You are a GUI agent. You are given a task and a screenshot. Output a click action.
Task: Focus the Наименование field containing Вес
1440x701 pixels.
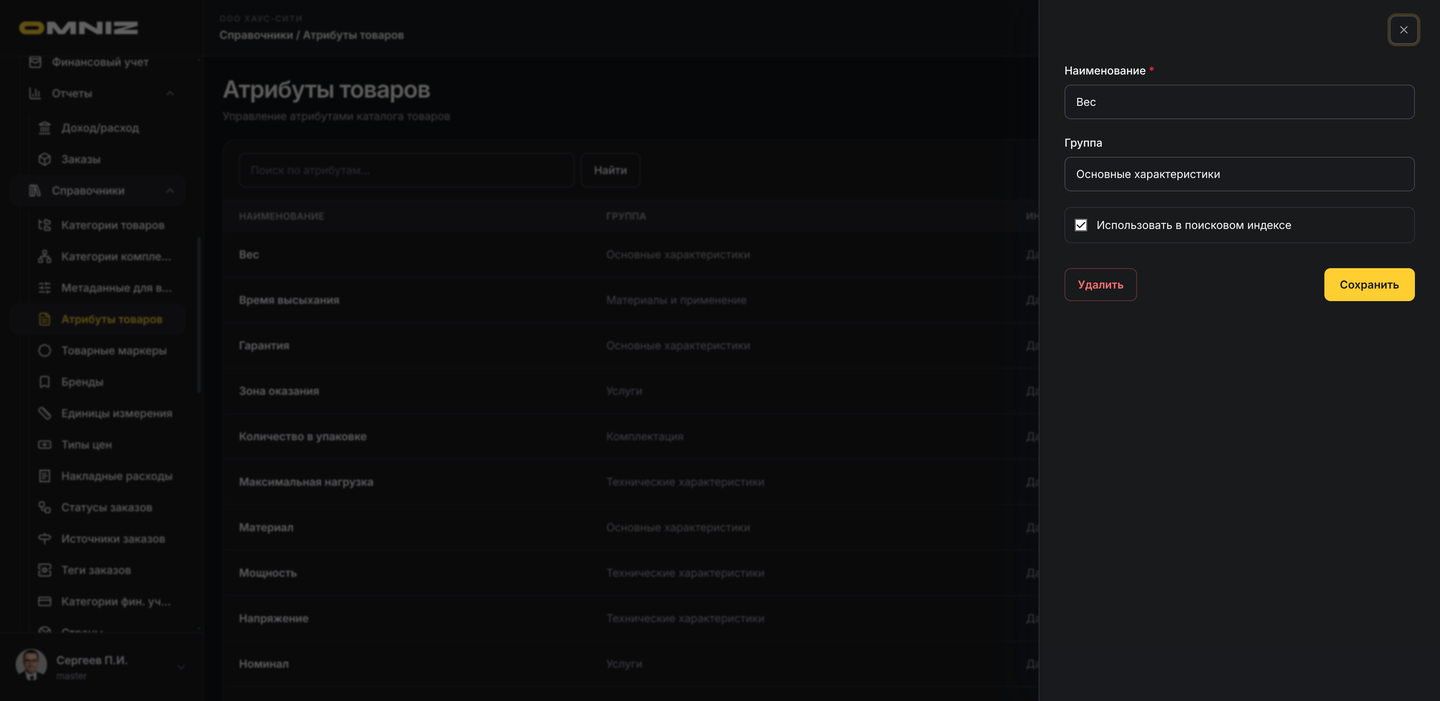click(1239, 102)
